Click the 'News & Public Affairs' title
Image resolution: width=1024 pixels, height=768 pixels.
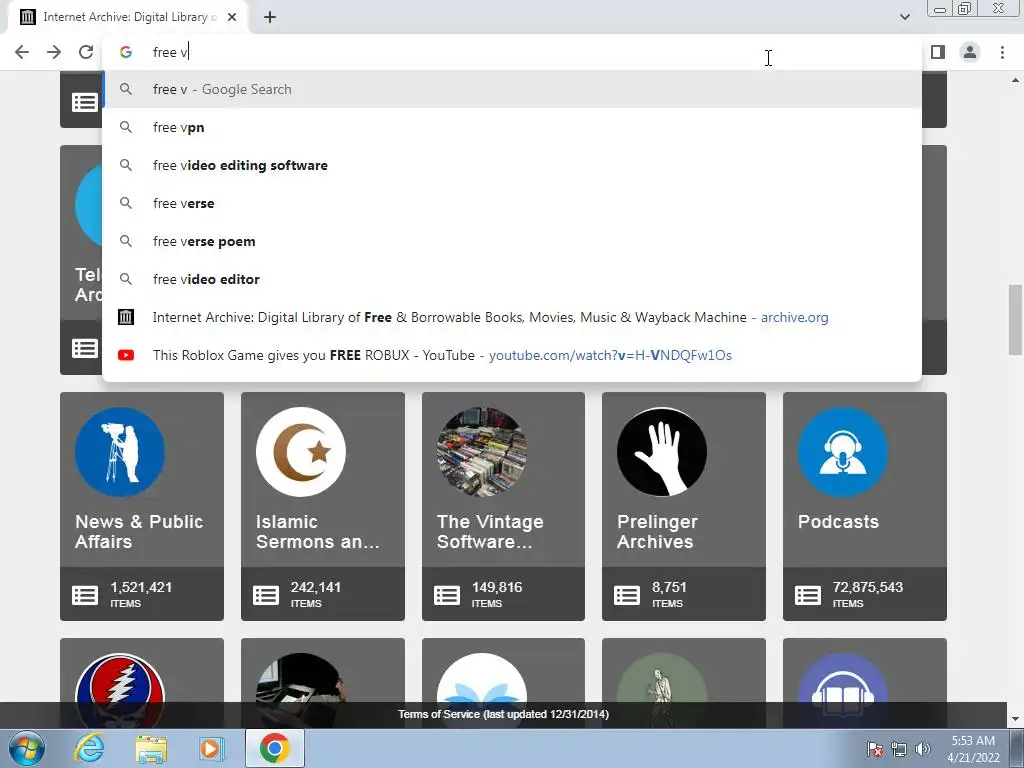pos(139,532)
